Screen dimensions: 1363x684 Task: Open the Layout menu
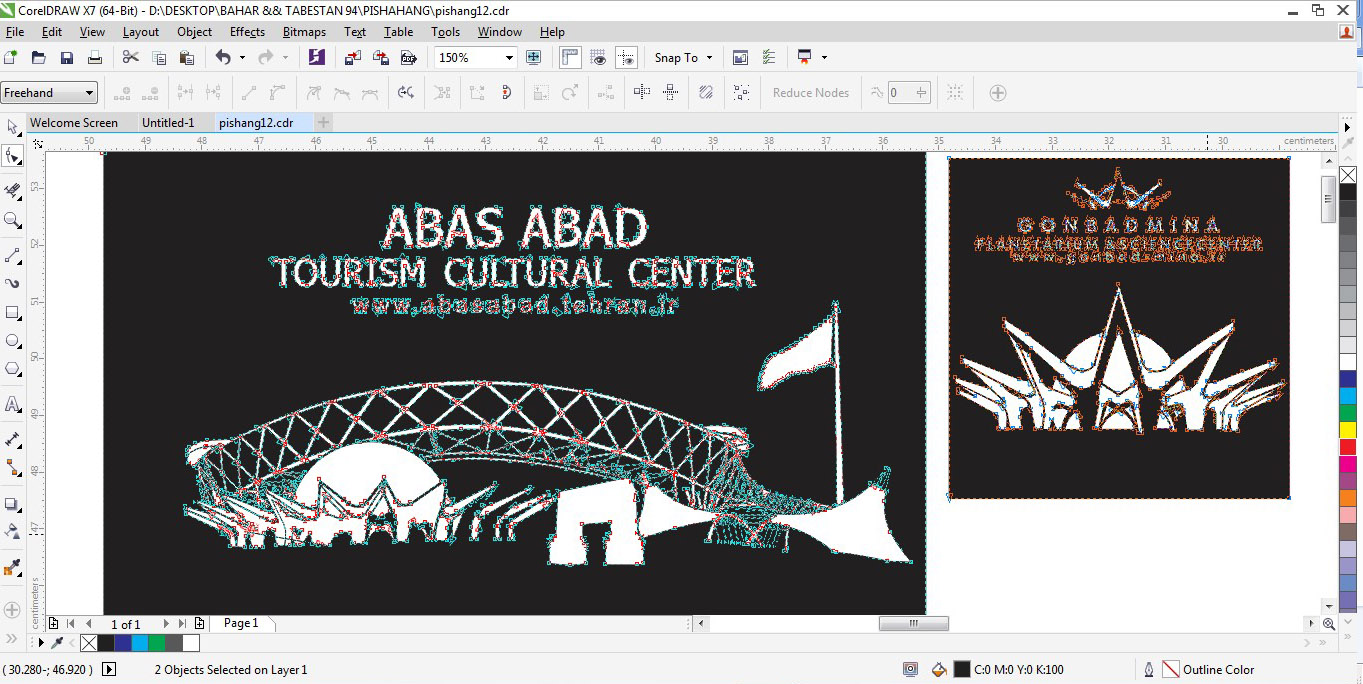[x=141, y=32]
